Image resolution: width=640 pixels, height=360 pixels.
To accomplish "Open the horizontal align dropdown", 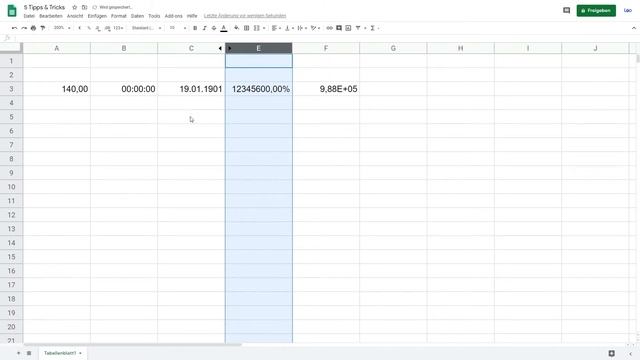I will [276, 28].
